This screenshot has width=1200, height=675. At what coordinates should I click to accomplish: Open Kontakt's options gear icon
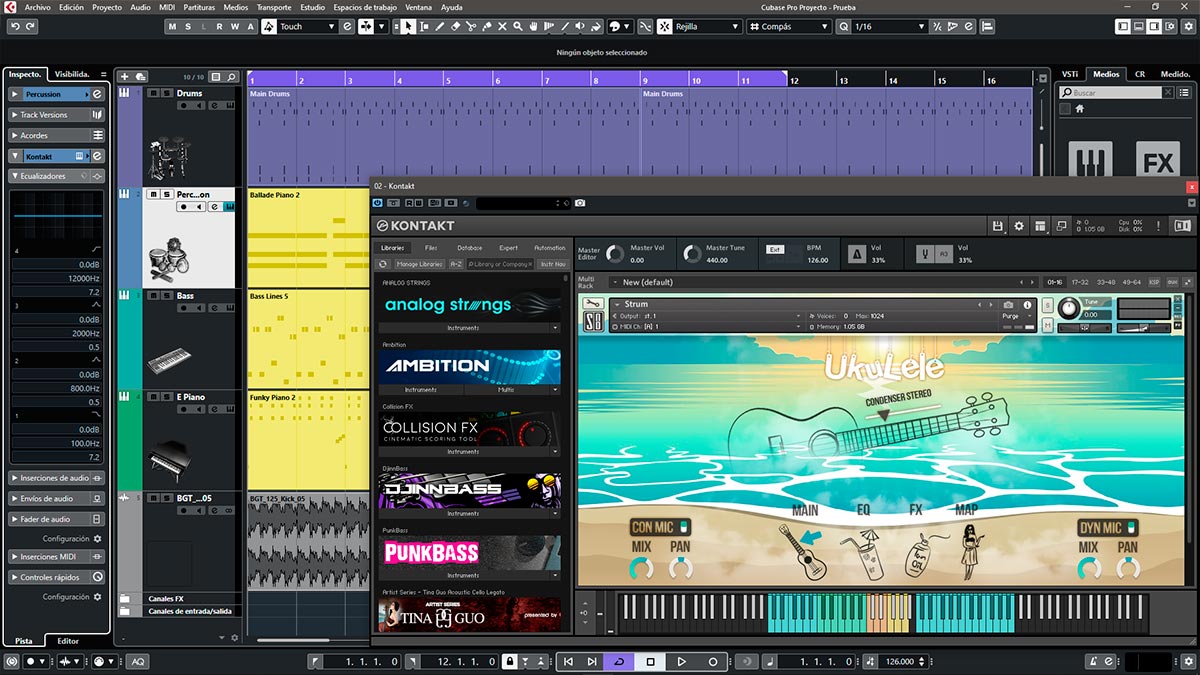tap(1019, 226)
